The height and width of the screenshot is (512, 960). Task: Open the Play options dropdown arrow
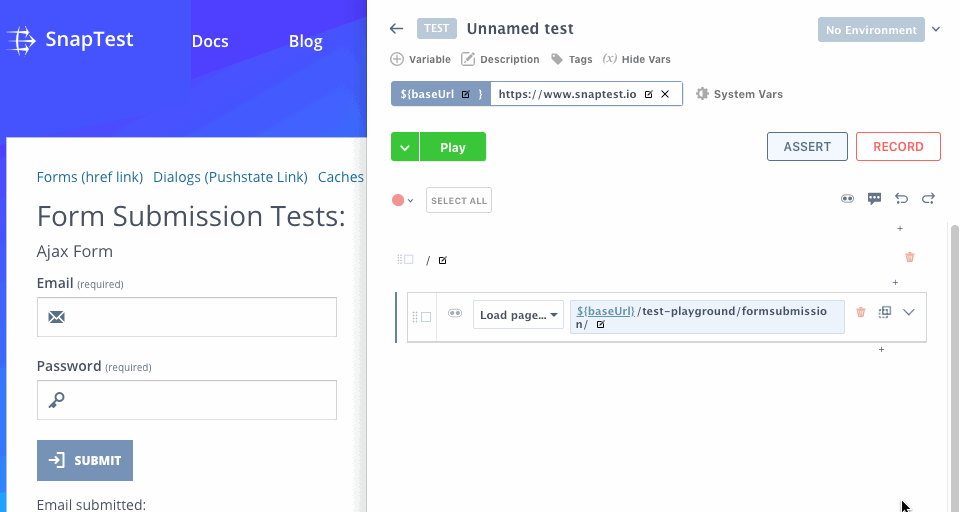[x=405, y=147]
